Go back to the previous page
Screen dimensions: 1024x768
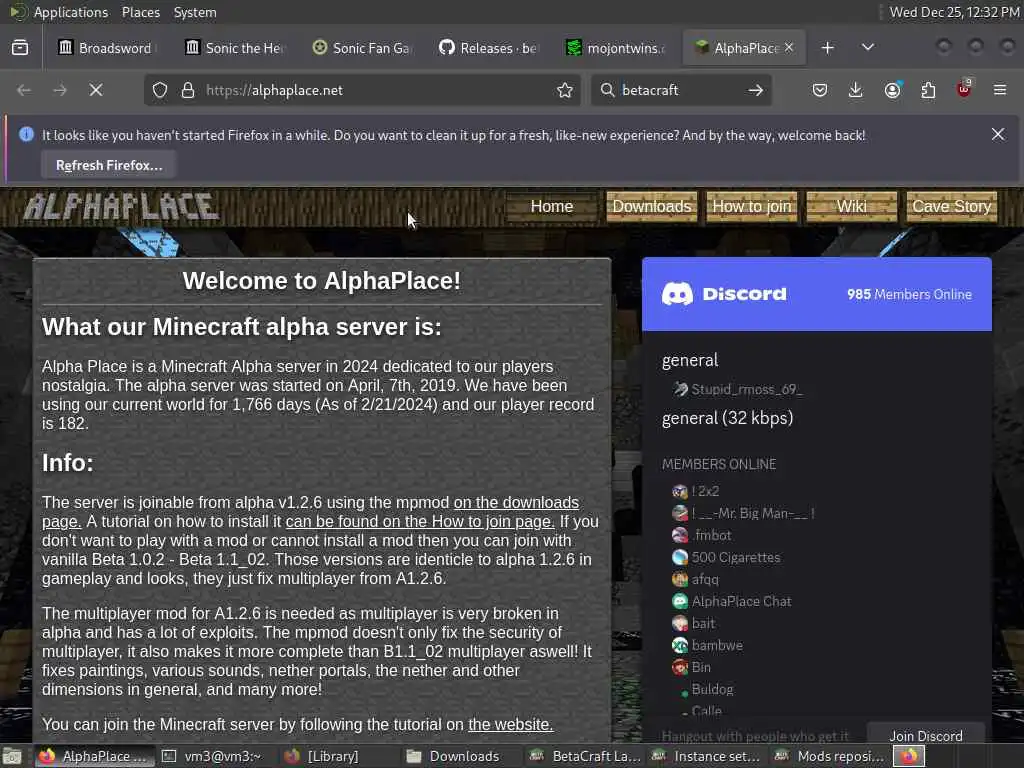tap(24, 90)
